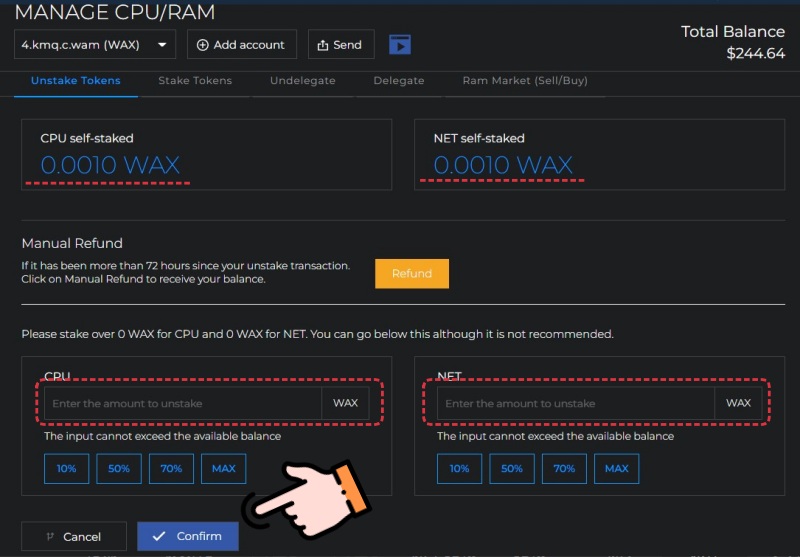The width and height of the screenshot is (800, 557).
Task: Click the orange Refund button
Action: click(412, 273)
